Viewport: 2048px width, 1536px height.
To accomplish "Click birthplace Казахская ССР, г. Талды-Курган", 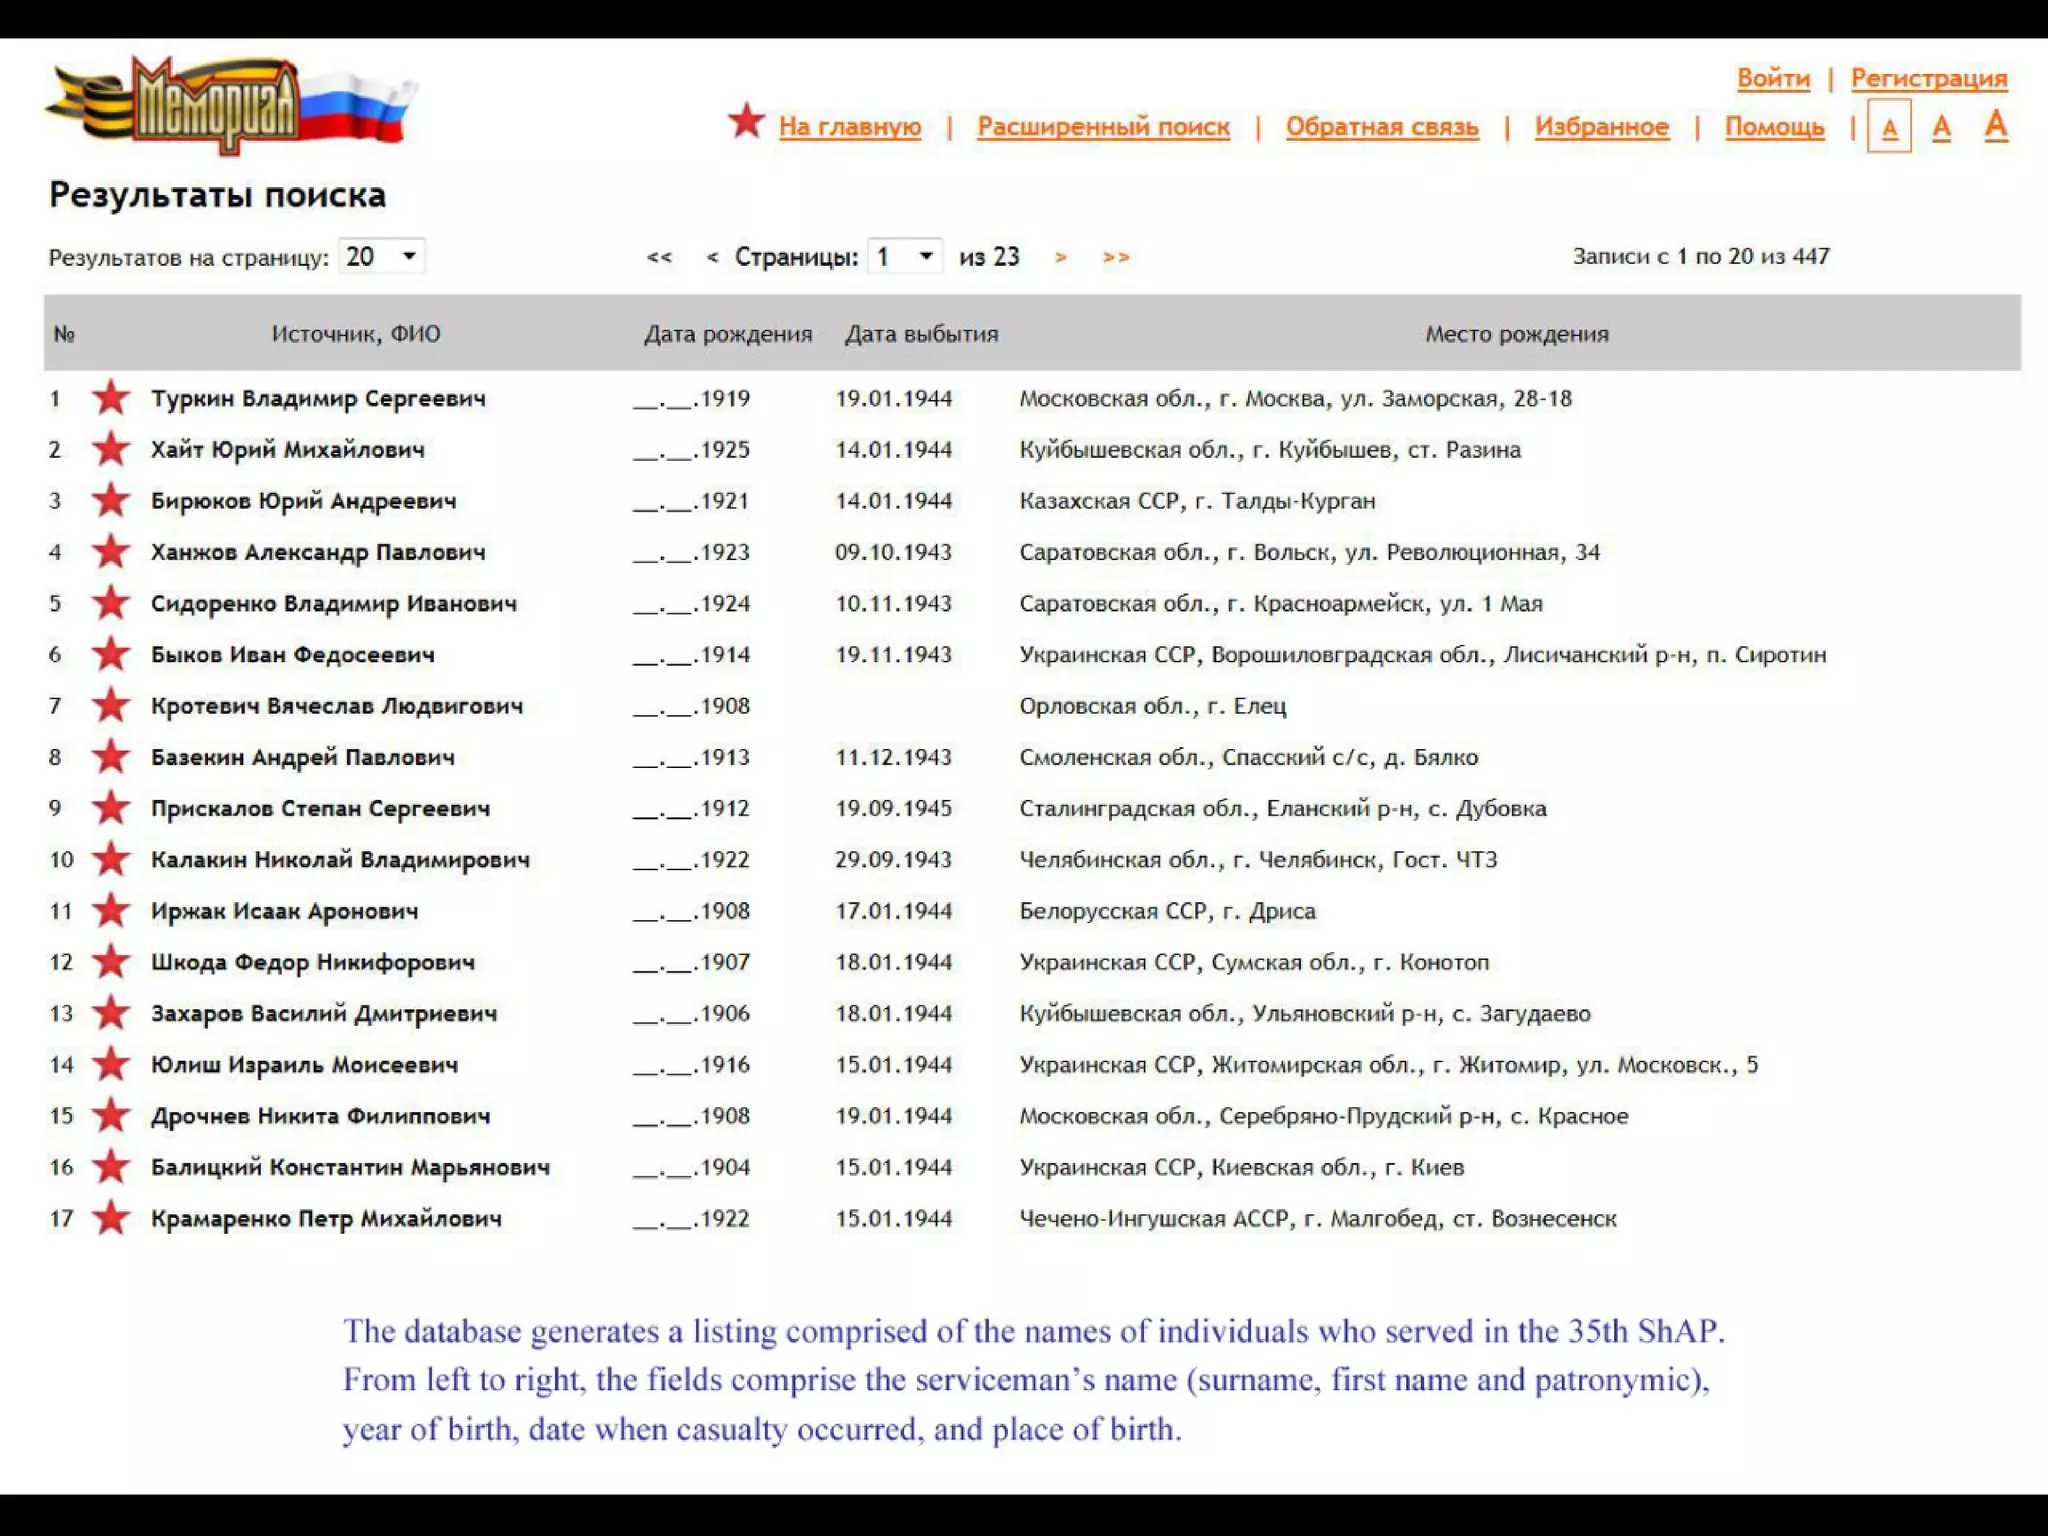I will (x=1197, y=500).
